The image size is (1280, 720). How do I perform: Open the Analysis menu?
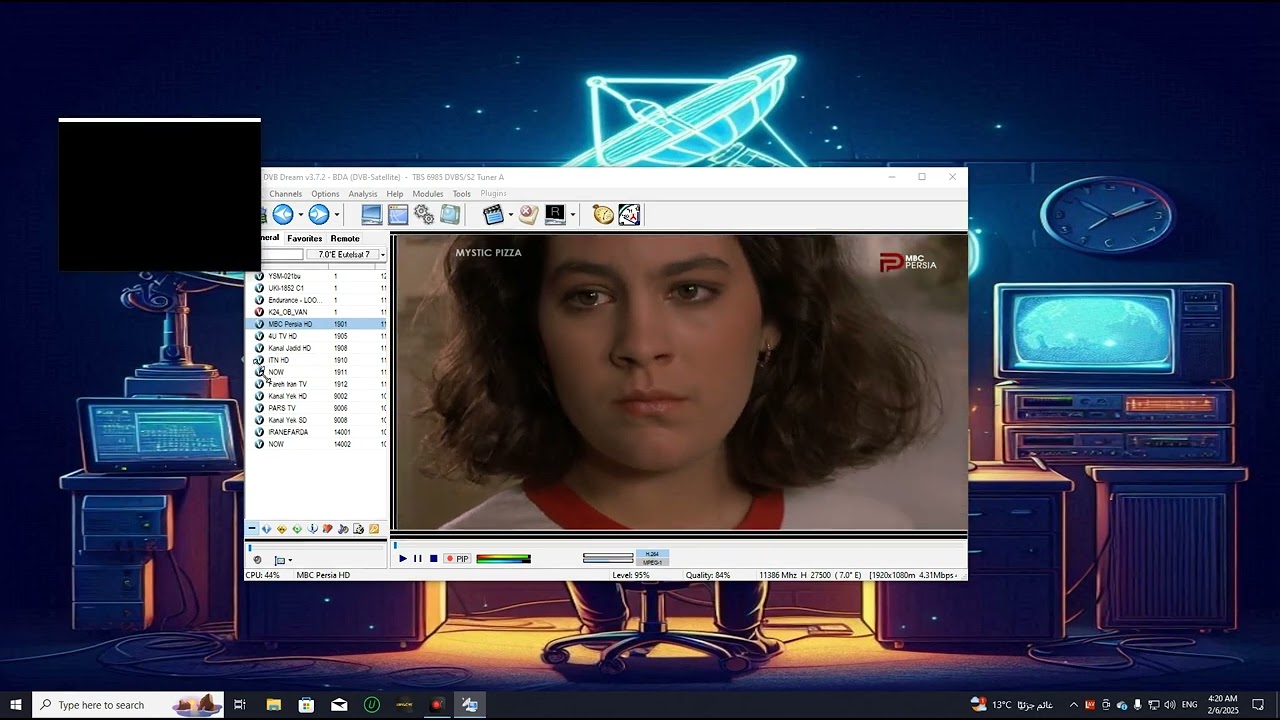point(363,194)
